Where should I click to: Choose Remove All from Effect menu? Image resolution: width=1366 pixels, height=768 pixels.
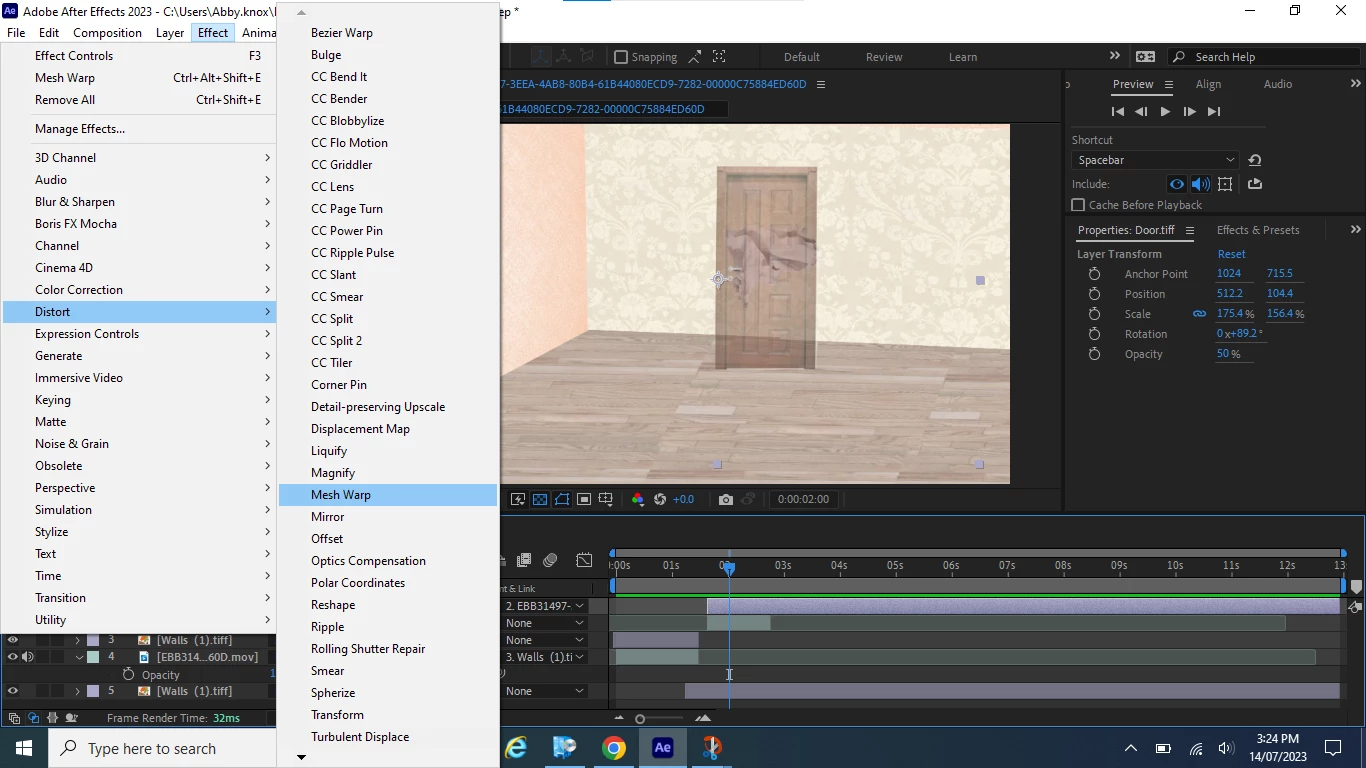(139, 100)
